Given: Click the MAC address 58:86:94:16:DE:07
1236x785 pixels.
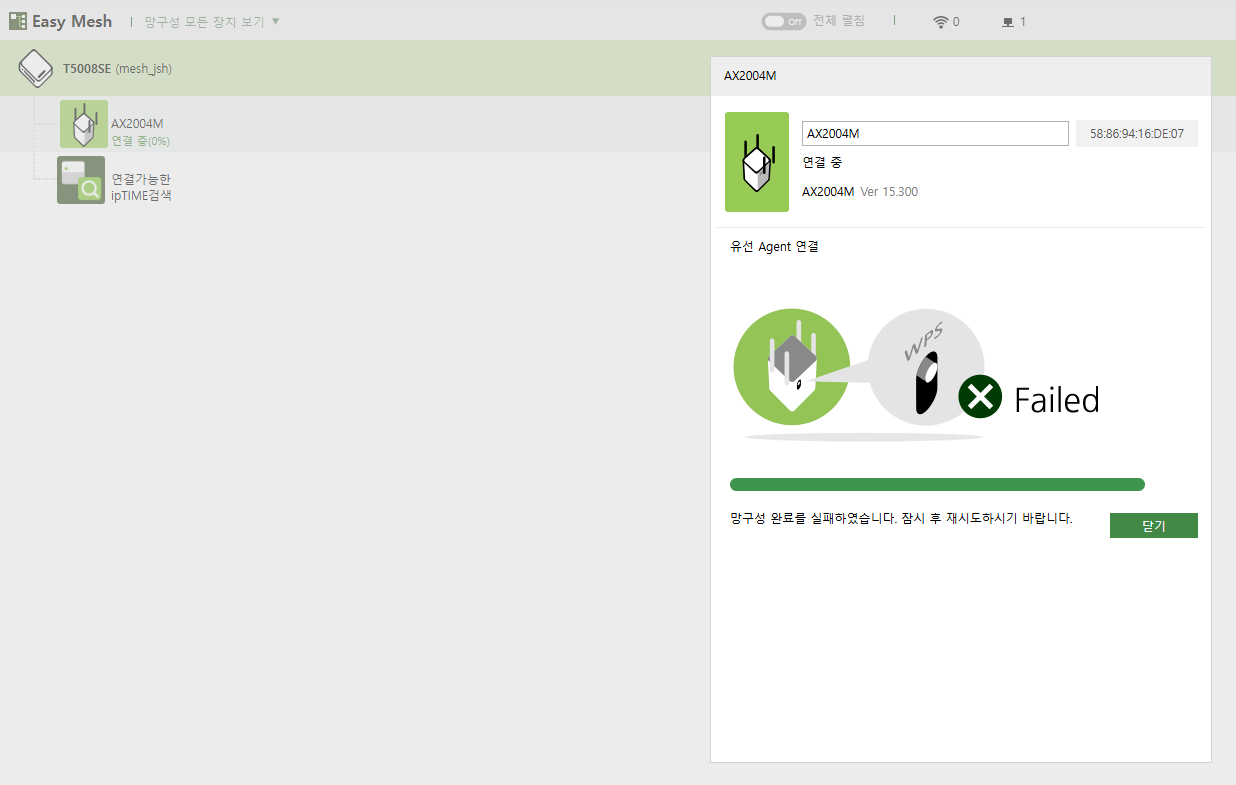Looking at the screenshot, I should click(1137, 134).
